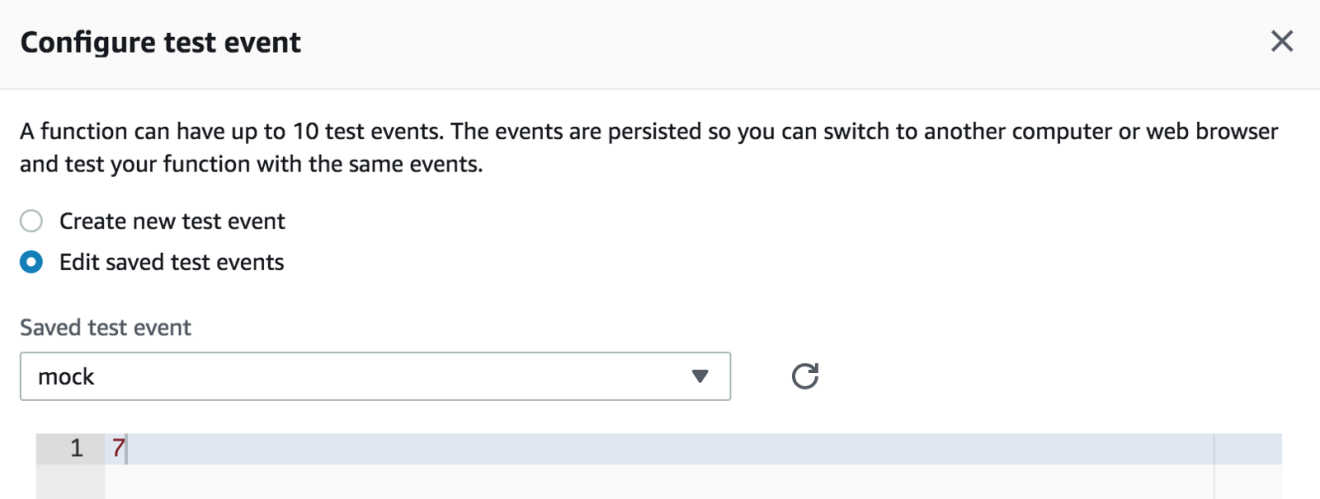Click the 'Edit saved test events' label text
Viewport: 1320px width, 499px height.
click(172, 262)
